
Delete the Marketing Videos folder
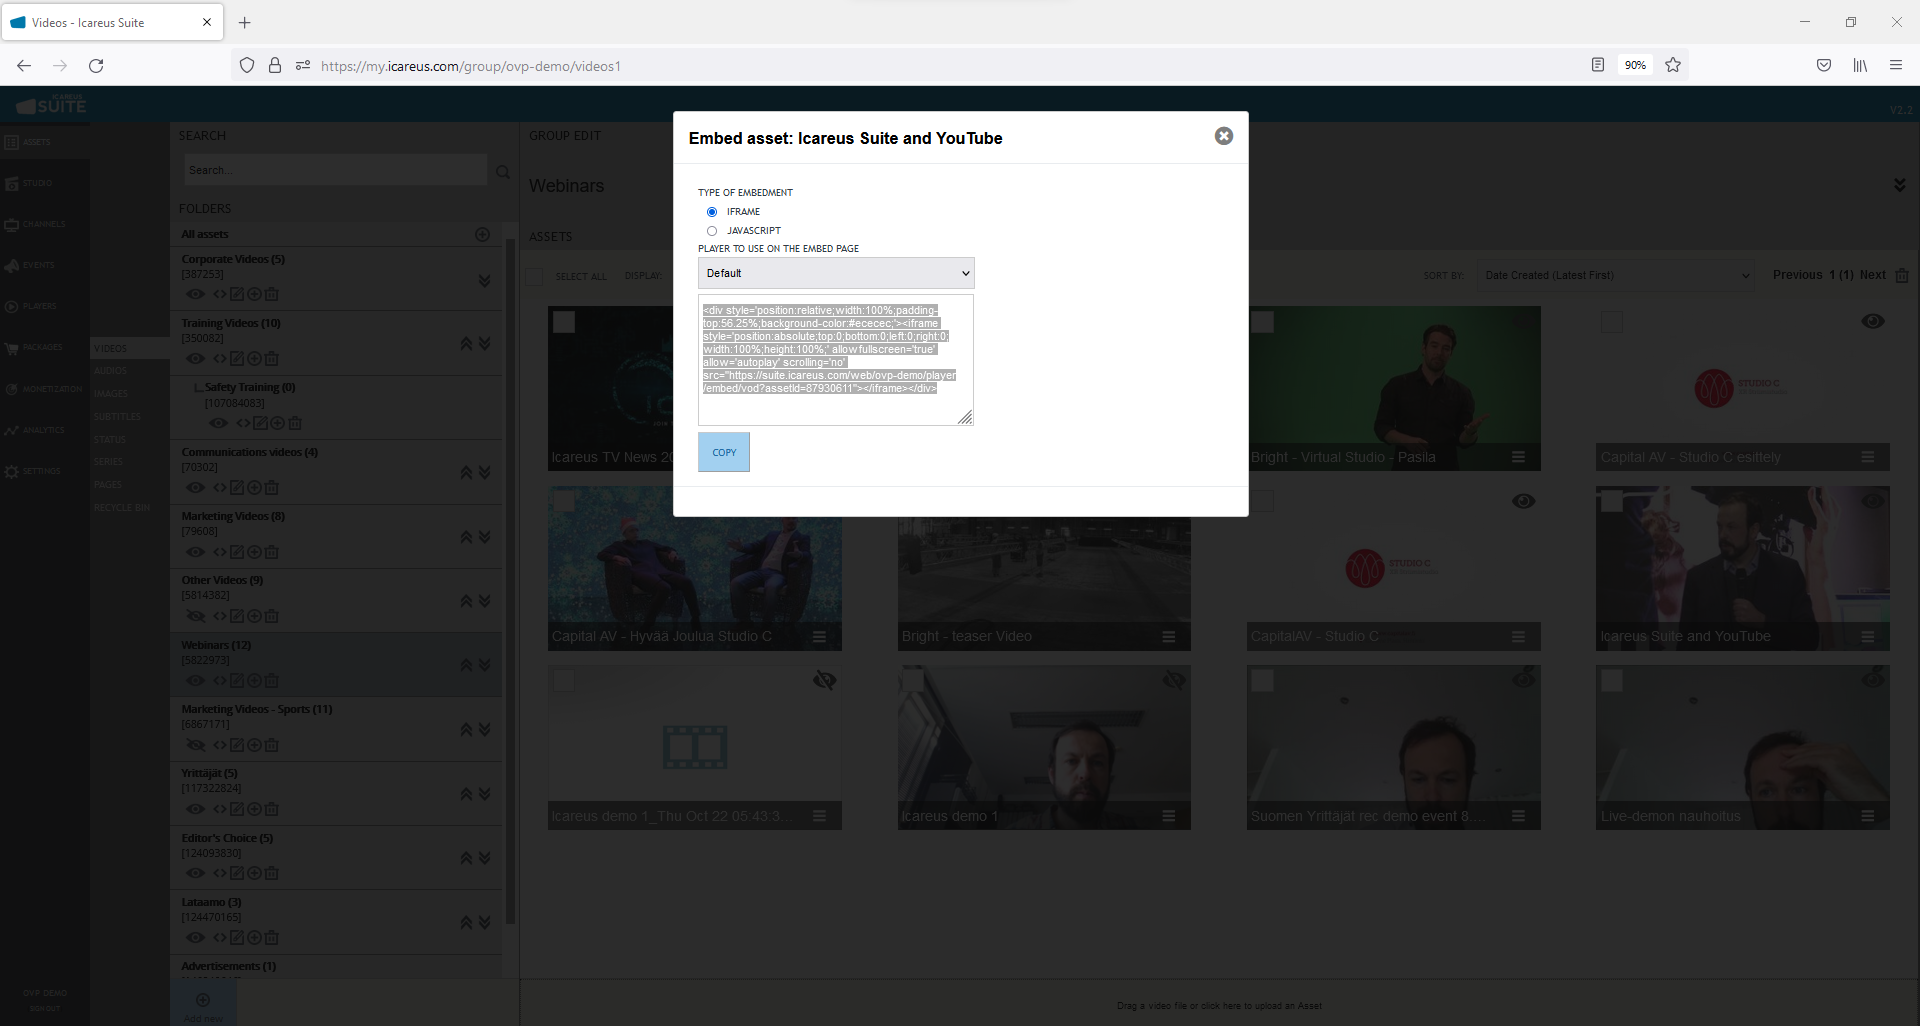pyautogui.click(x=272, y=553)
